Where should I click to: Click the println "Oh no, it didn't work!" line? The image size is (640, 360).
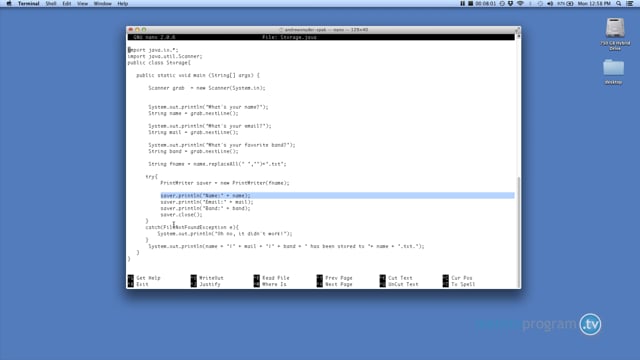225,233
